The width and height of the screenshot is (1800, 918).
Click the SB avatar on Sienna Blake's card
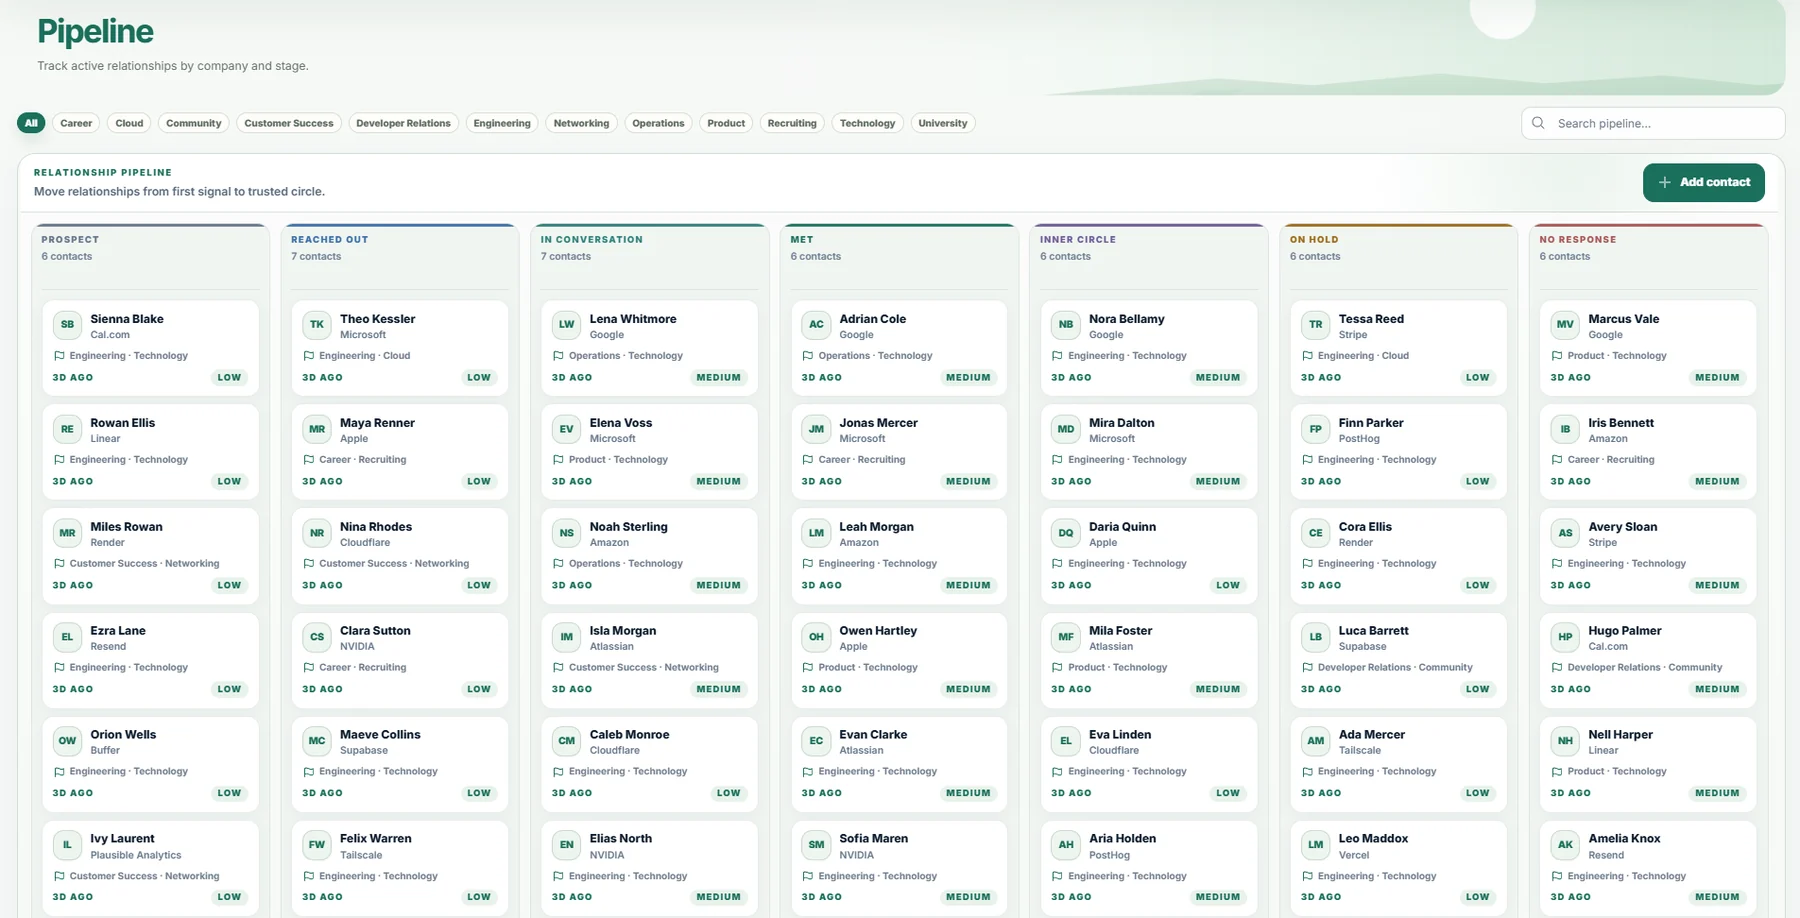67,325
